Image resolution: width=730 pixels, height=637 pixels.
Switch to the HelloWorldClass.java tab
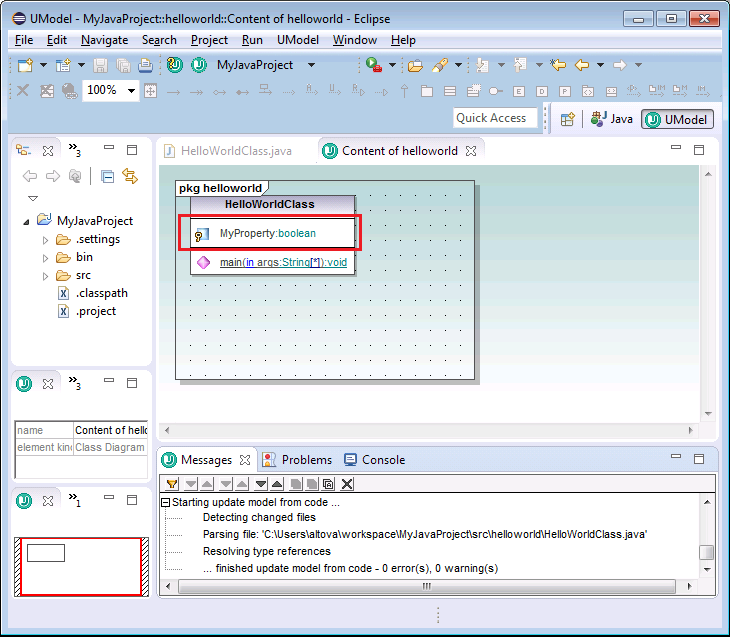click(236, 151)
